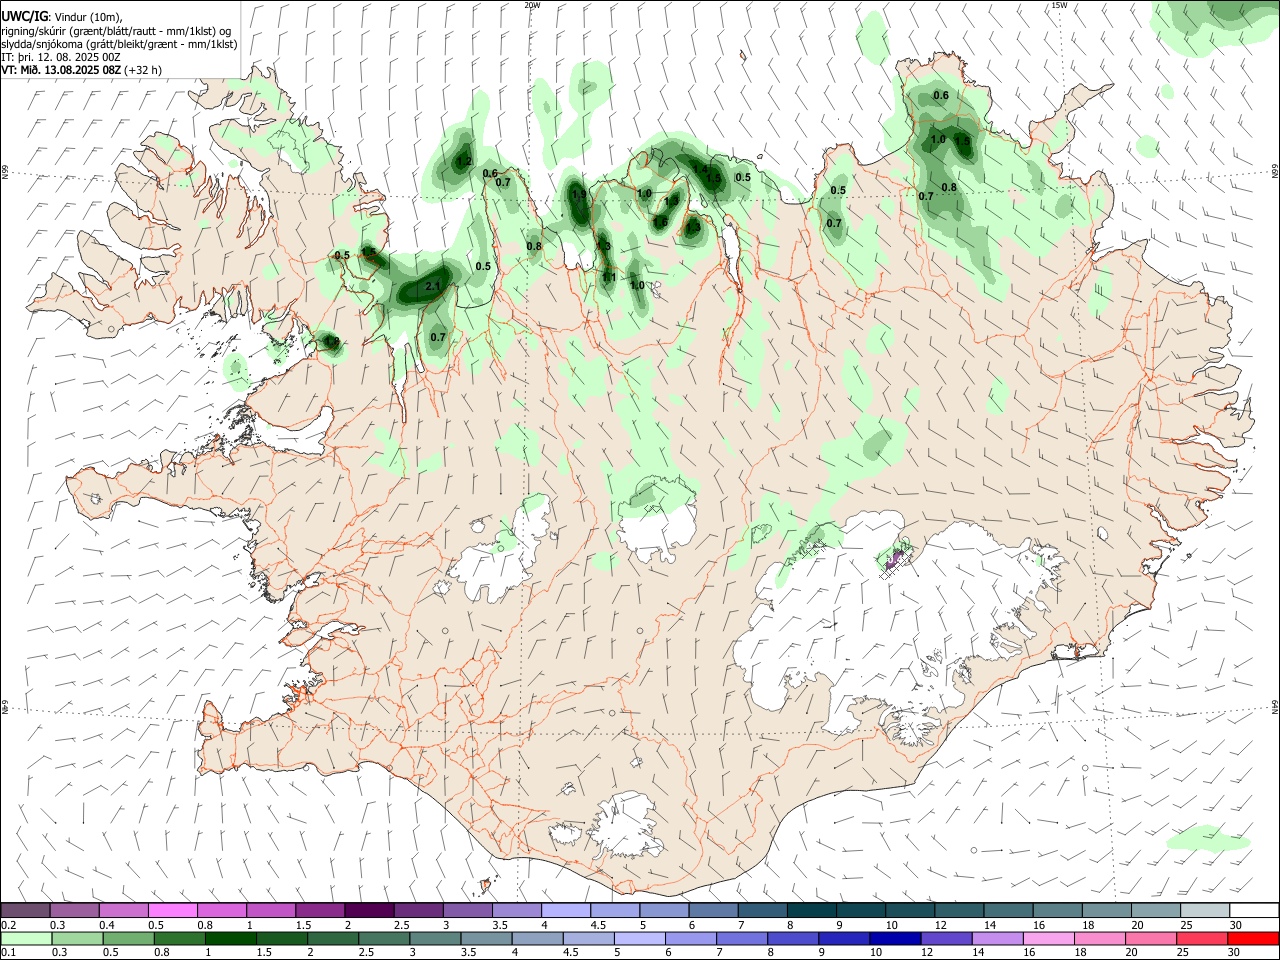
Task: Click the pale green 0.1–0.3 rain legend swatch
Action: (x=26, y=938)
